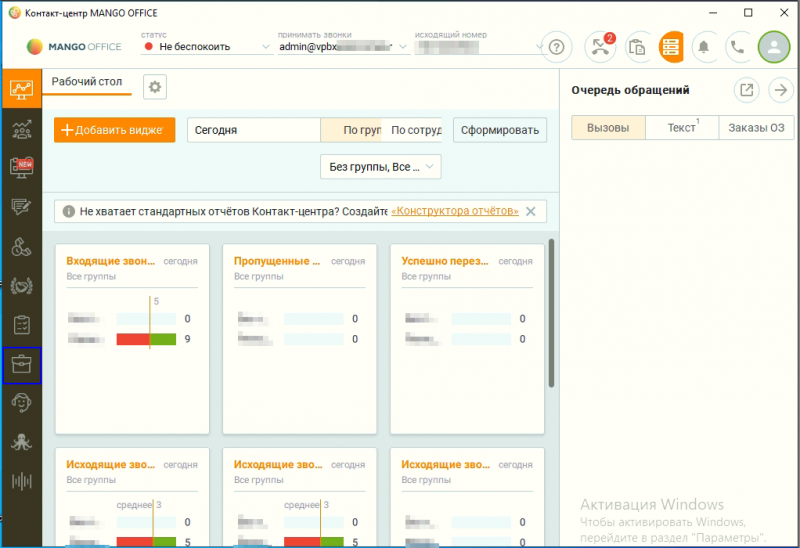Switch report mode to "По сотрудникам"
800x548 pixels.
[415, 130]
